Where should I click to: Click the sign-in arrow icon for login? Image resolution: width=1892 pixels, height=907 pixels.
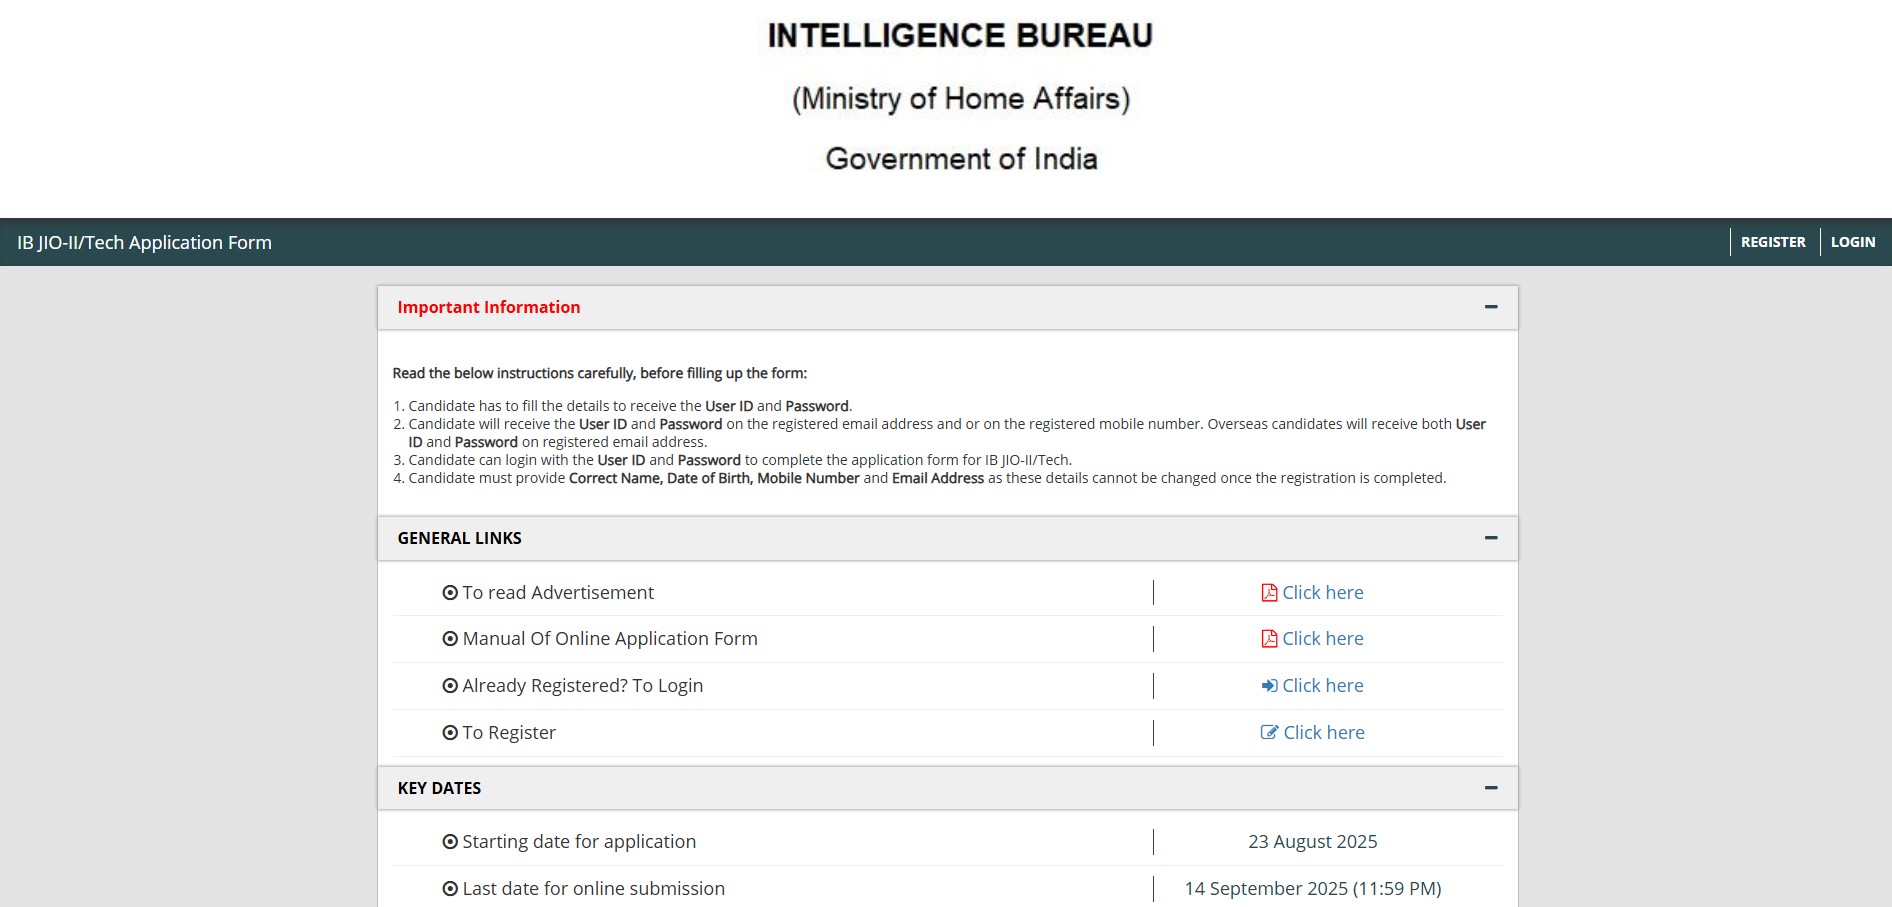click(x=1269, y=685)
